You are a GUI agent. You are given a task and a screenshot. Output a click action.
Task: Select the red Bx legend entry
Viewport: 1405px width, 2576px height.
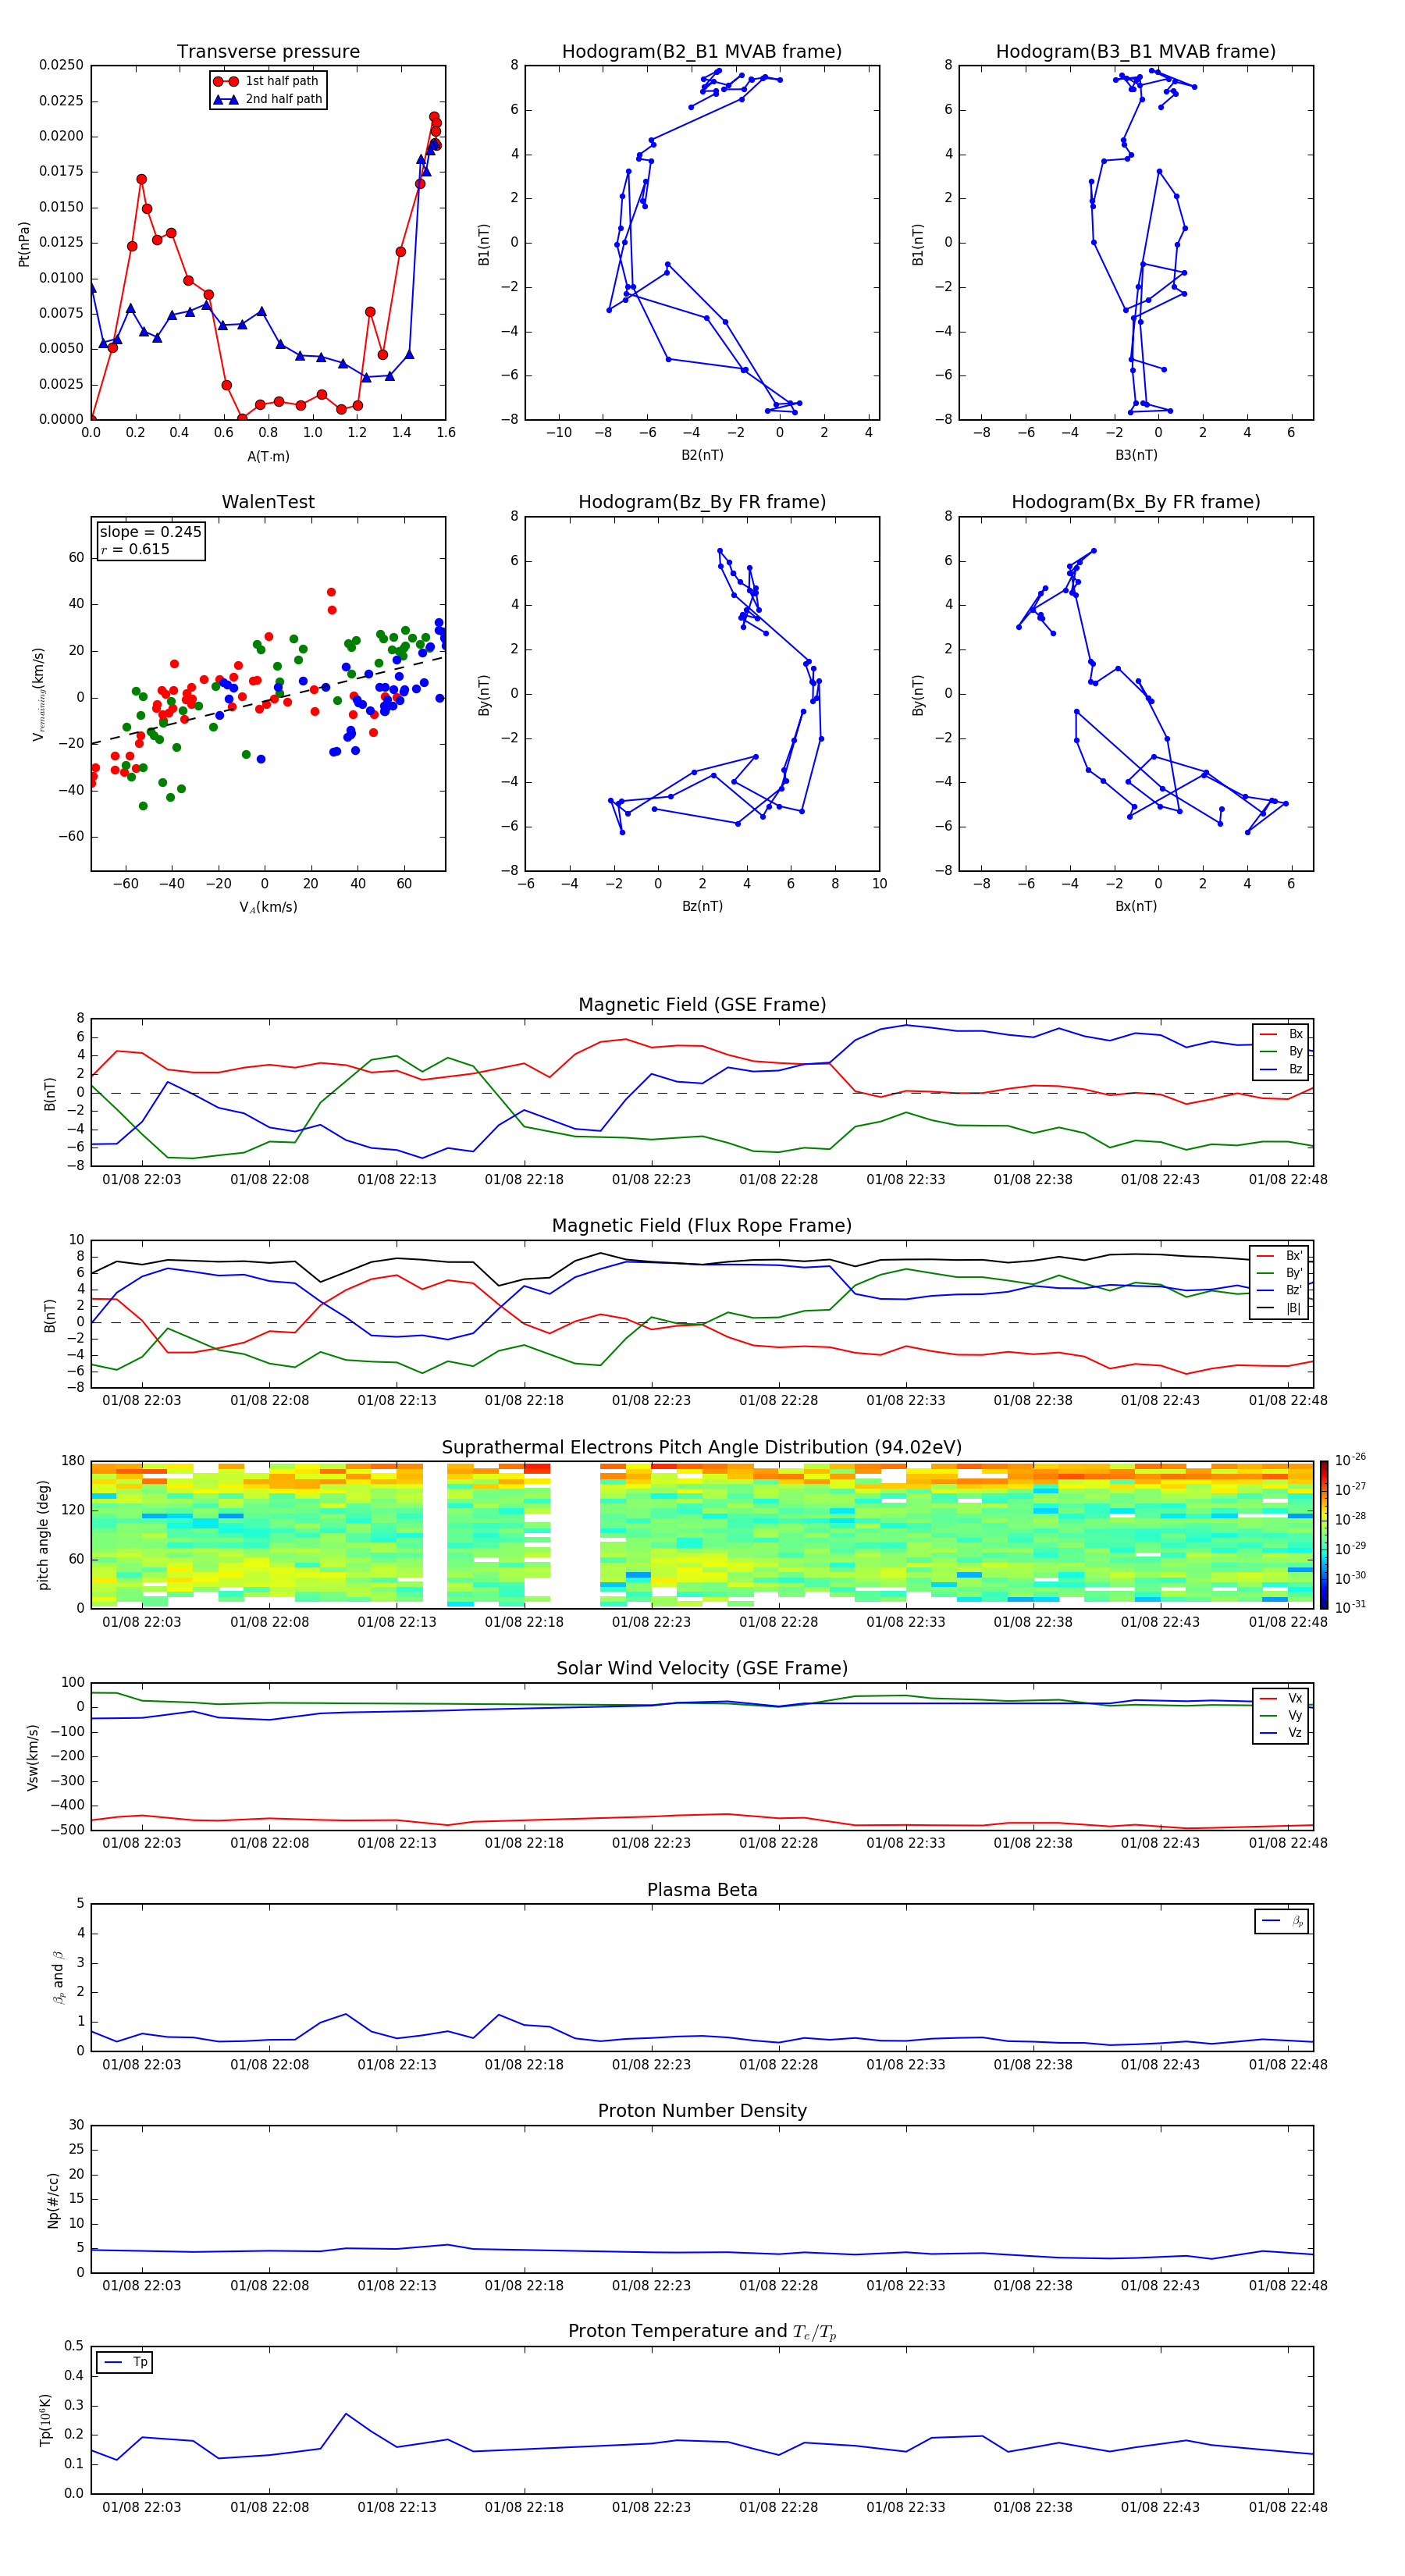point(1281,1034)
